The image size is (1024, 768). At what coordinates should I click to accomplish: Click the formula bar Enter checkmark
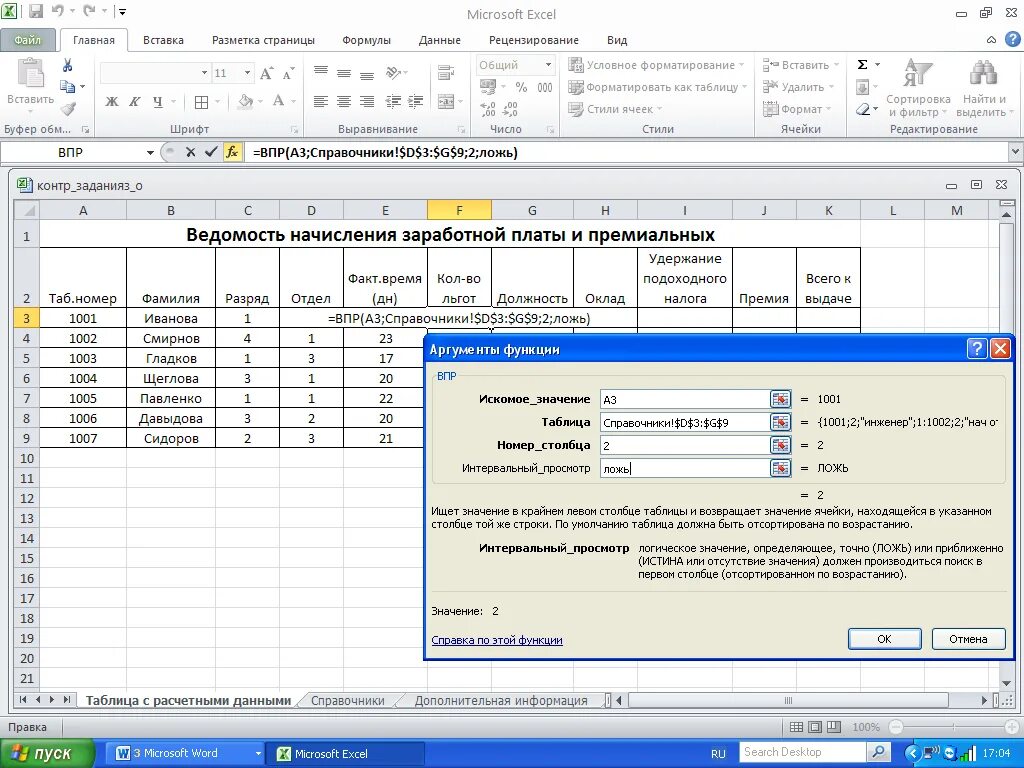click(x=210, y=152)
